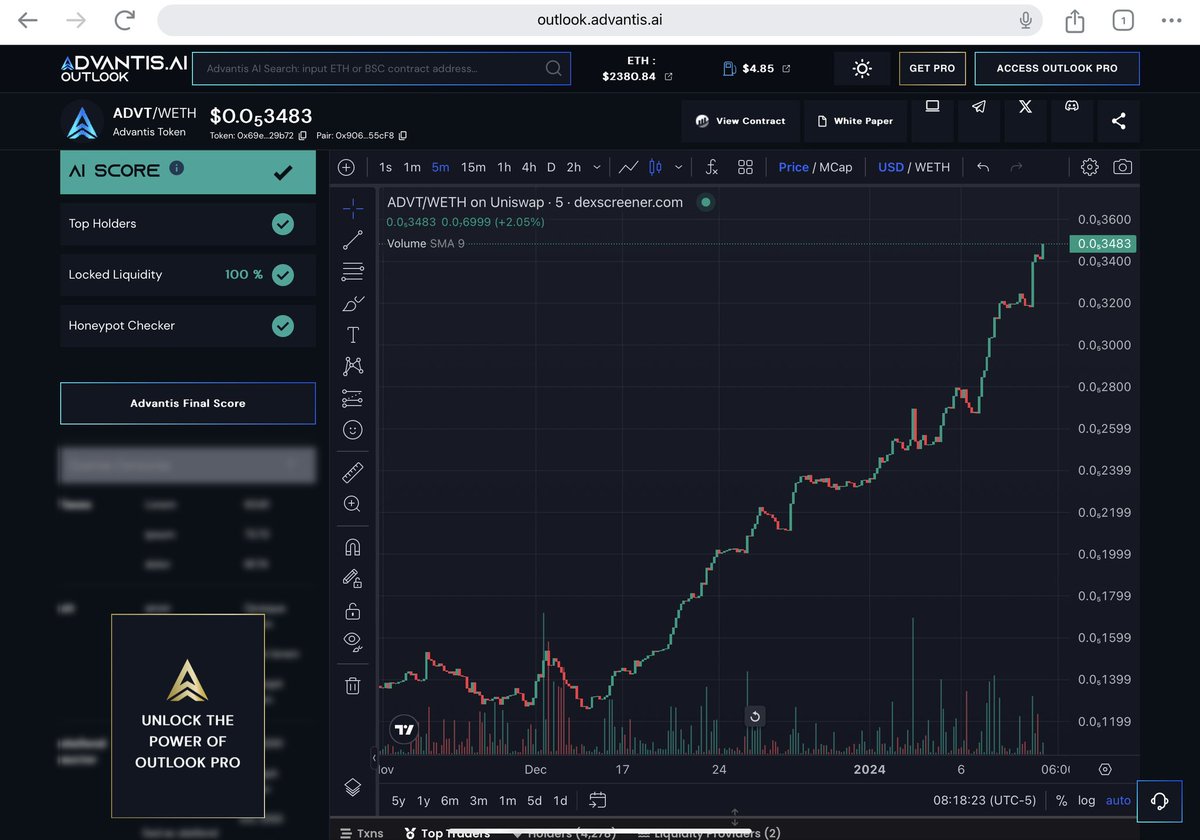The image size is (1200, 840).
Task: Open View Contract link
Action: click(741, 121)
